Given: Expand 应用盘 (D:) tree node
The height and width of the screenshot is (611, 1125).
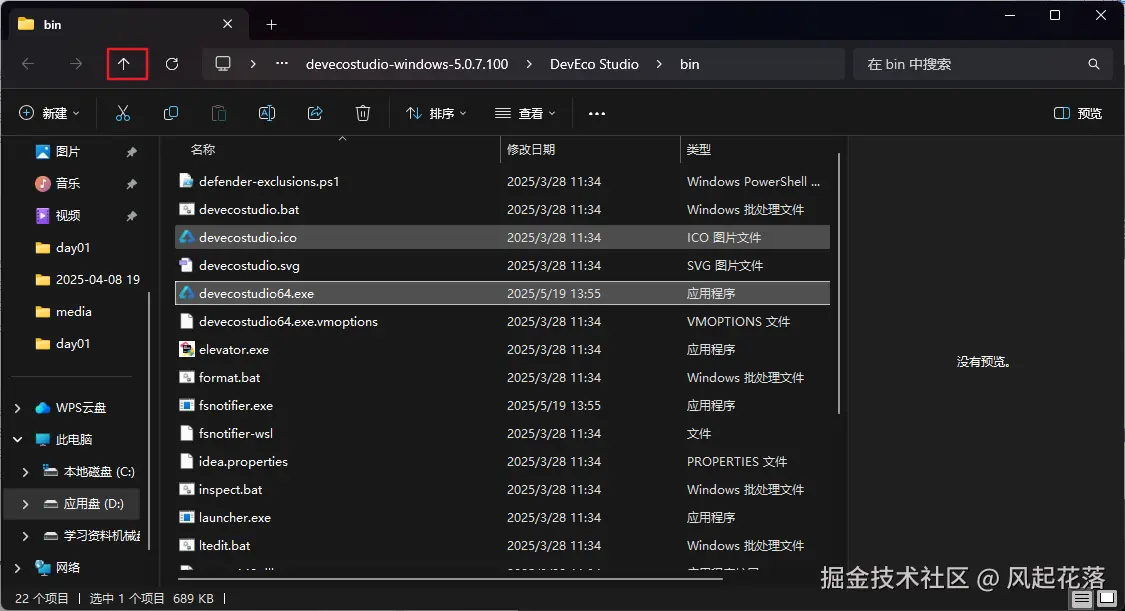Looking at the screenshot, I should pyautogui.click(x=26, y=504).
